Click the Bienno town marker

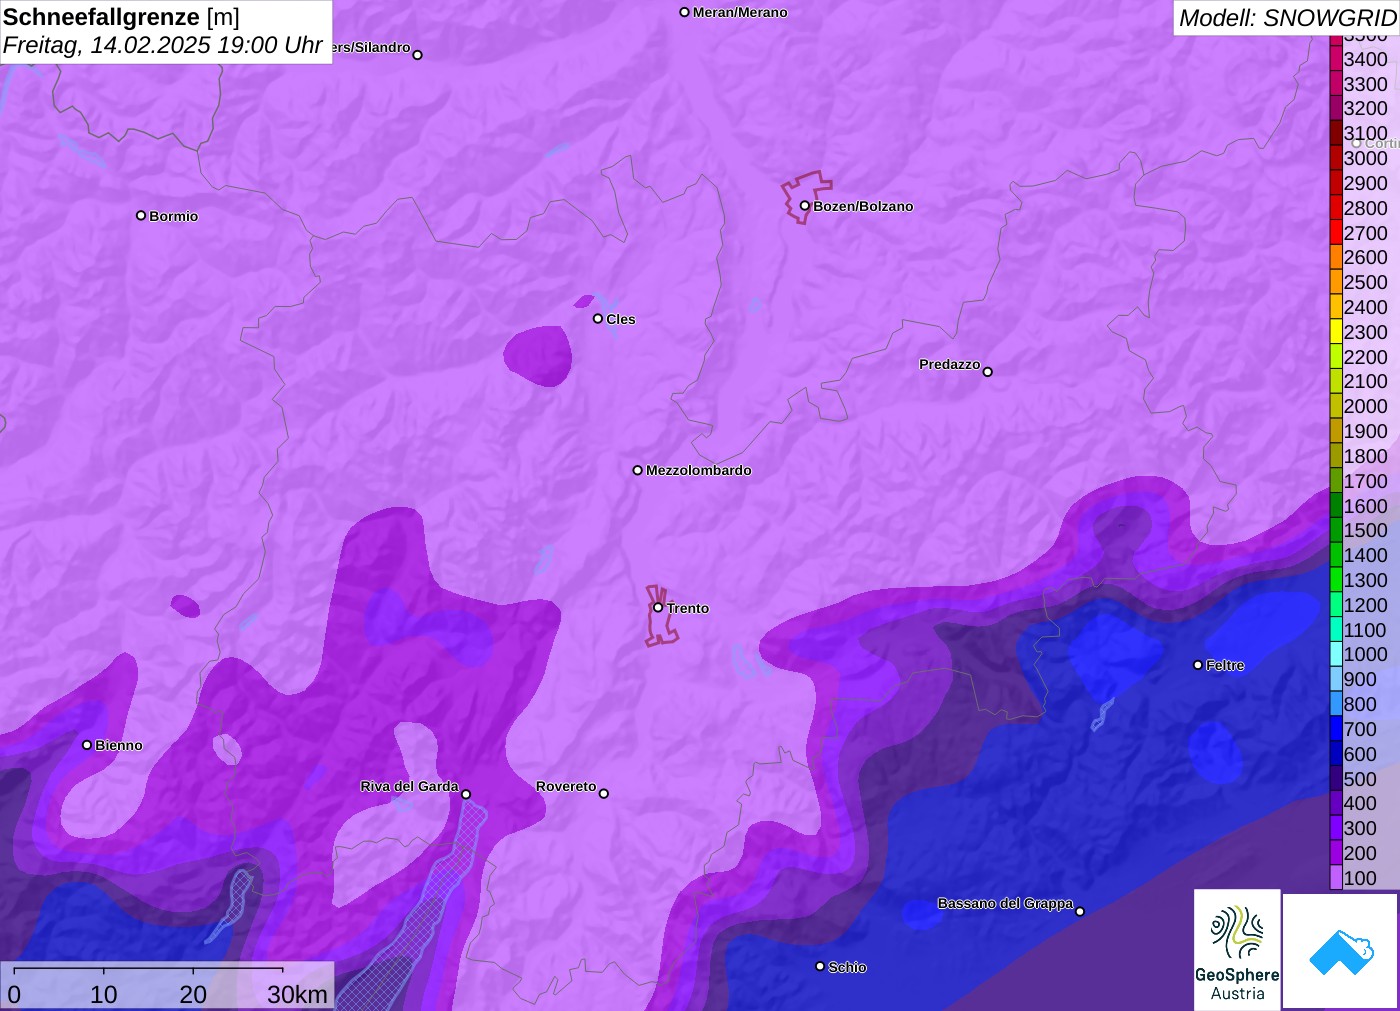click(x=87, y=745)
